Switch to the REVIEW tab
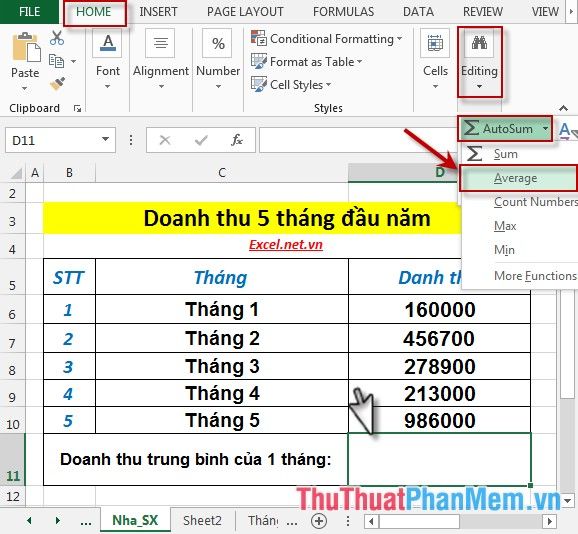Screen dimensions: 578x534 pos(483,12)
